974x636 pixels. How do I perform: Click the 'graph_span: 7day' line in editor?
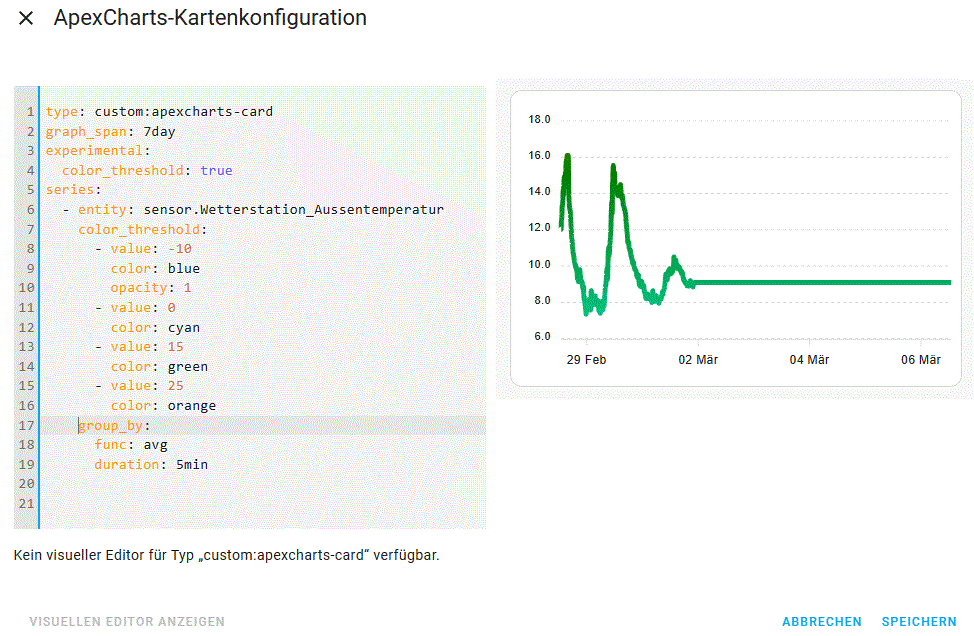point(111,131)
